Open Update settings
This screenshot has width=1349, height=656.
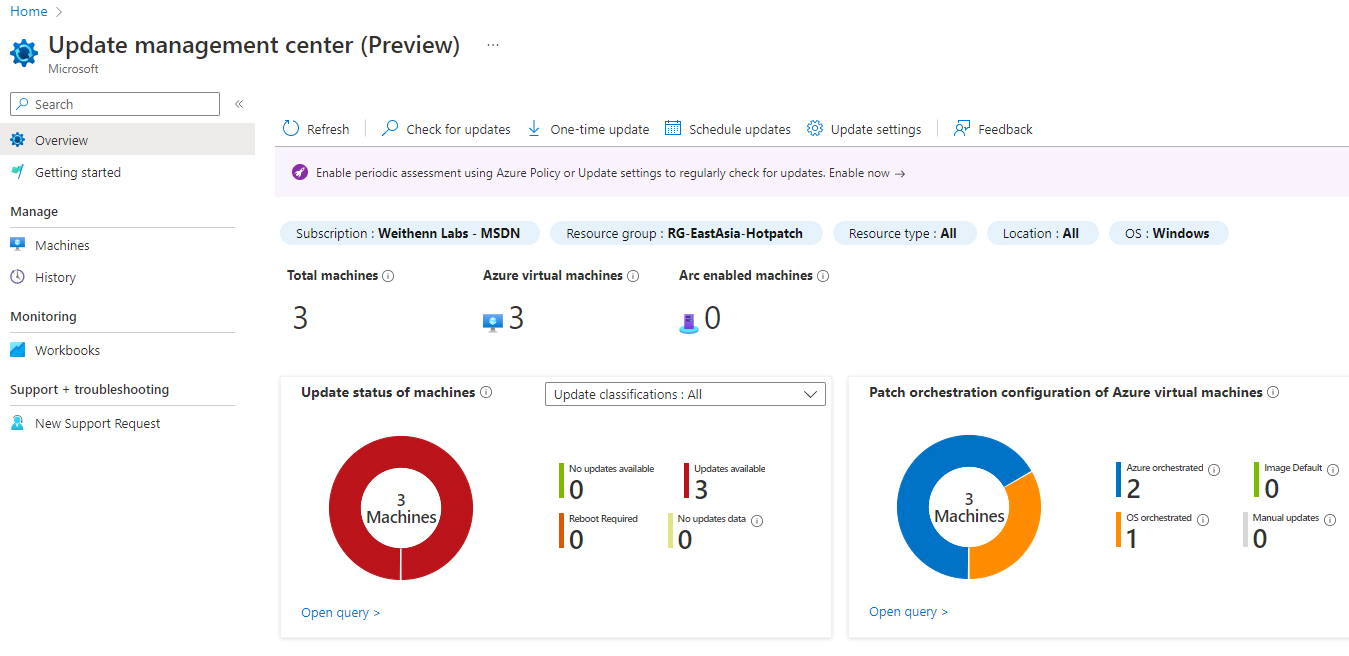[864, 129]
